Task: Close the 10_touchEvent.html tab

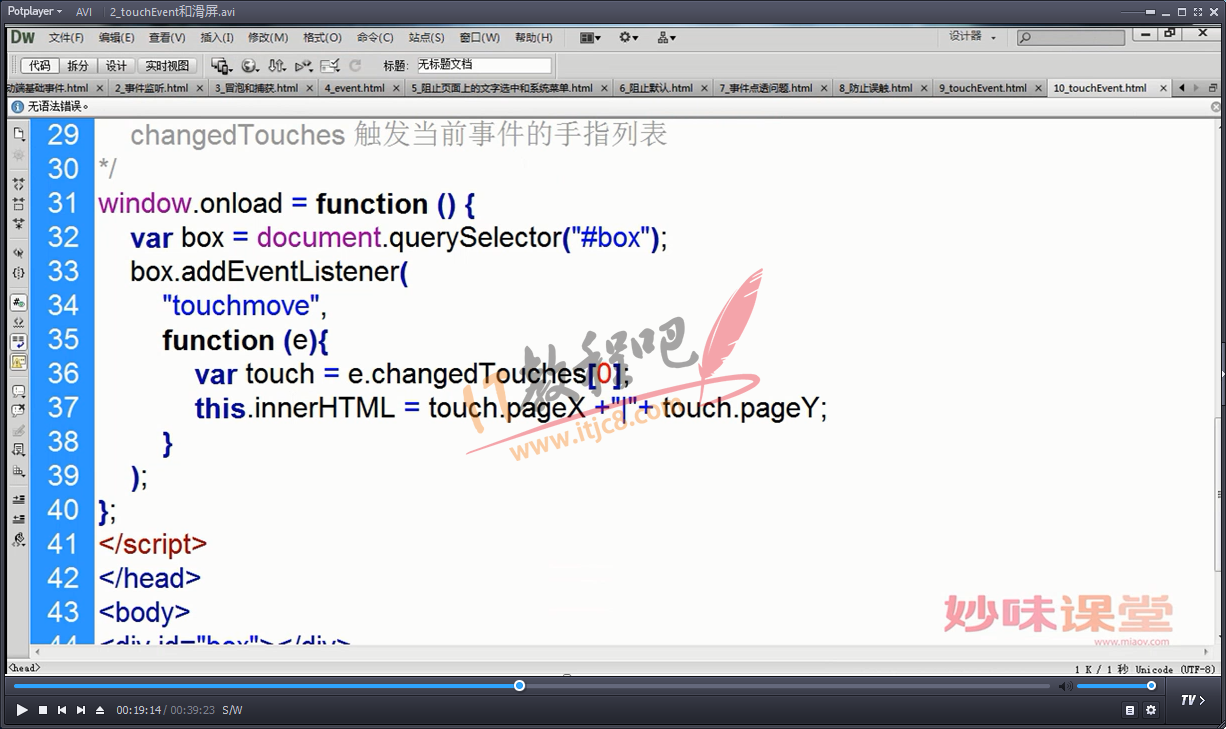Action: coord(1163,88)
